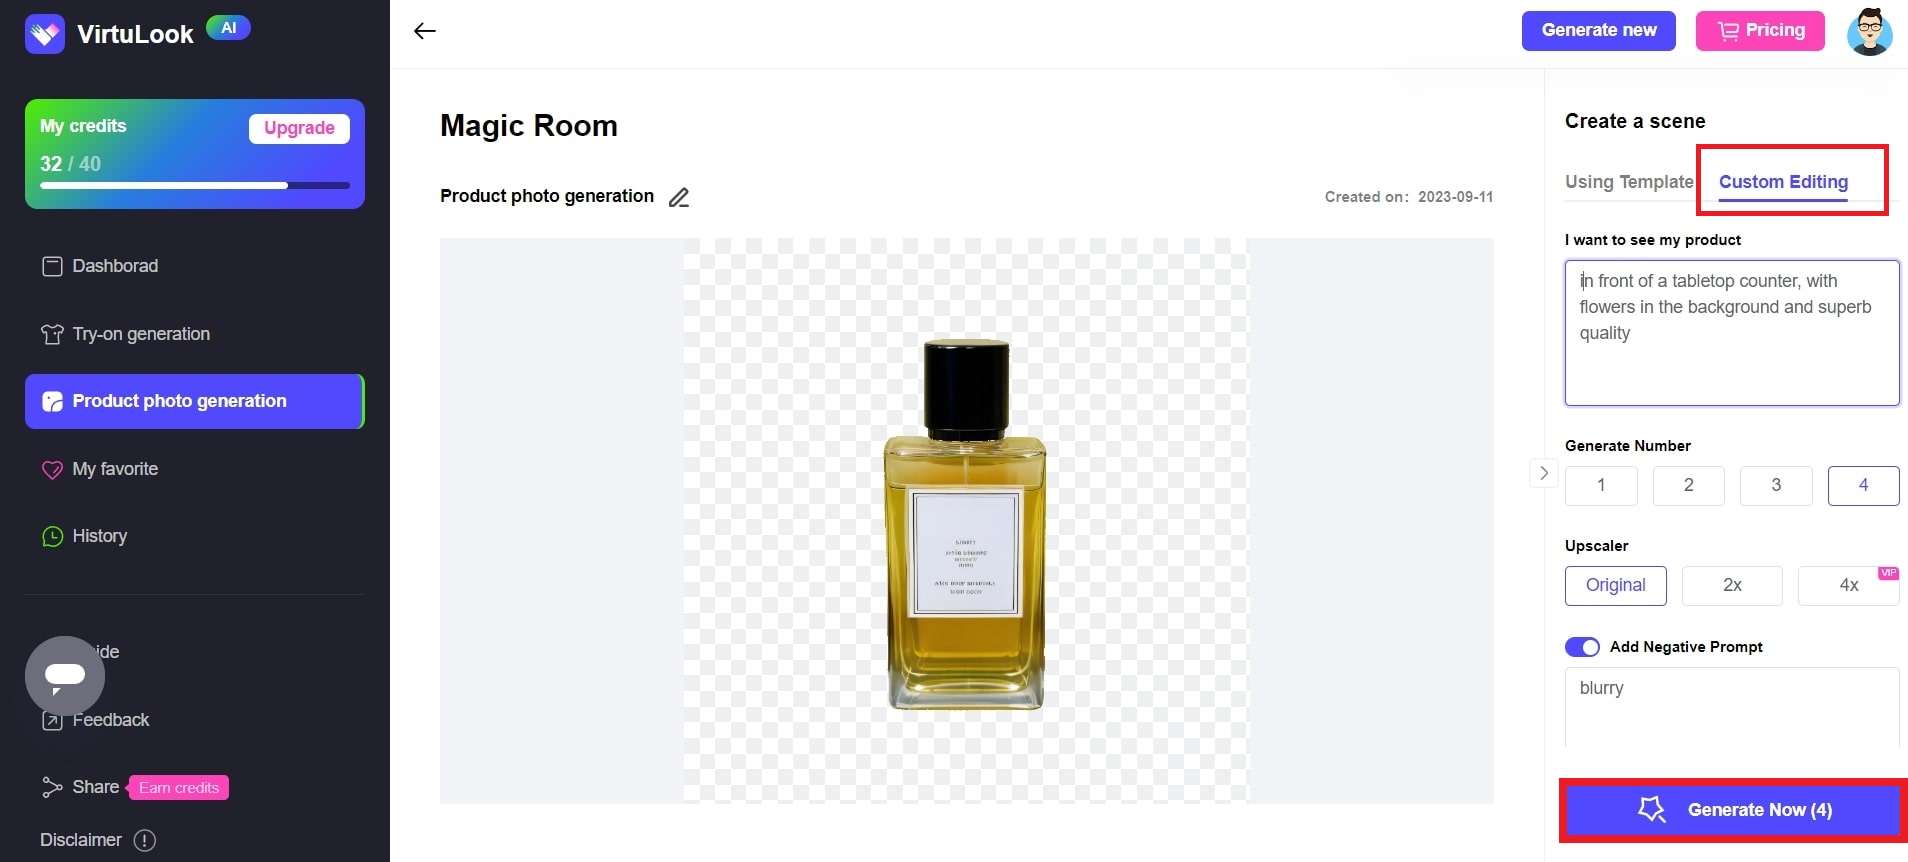Switch to the Using Template tab
Viewport: 1908px width, 862px height.
click(x=1629, y=182)
